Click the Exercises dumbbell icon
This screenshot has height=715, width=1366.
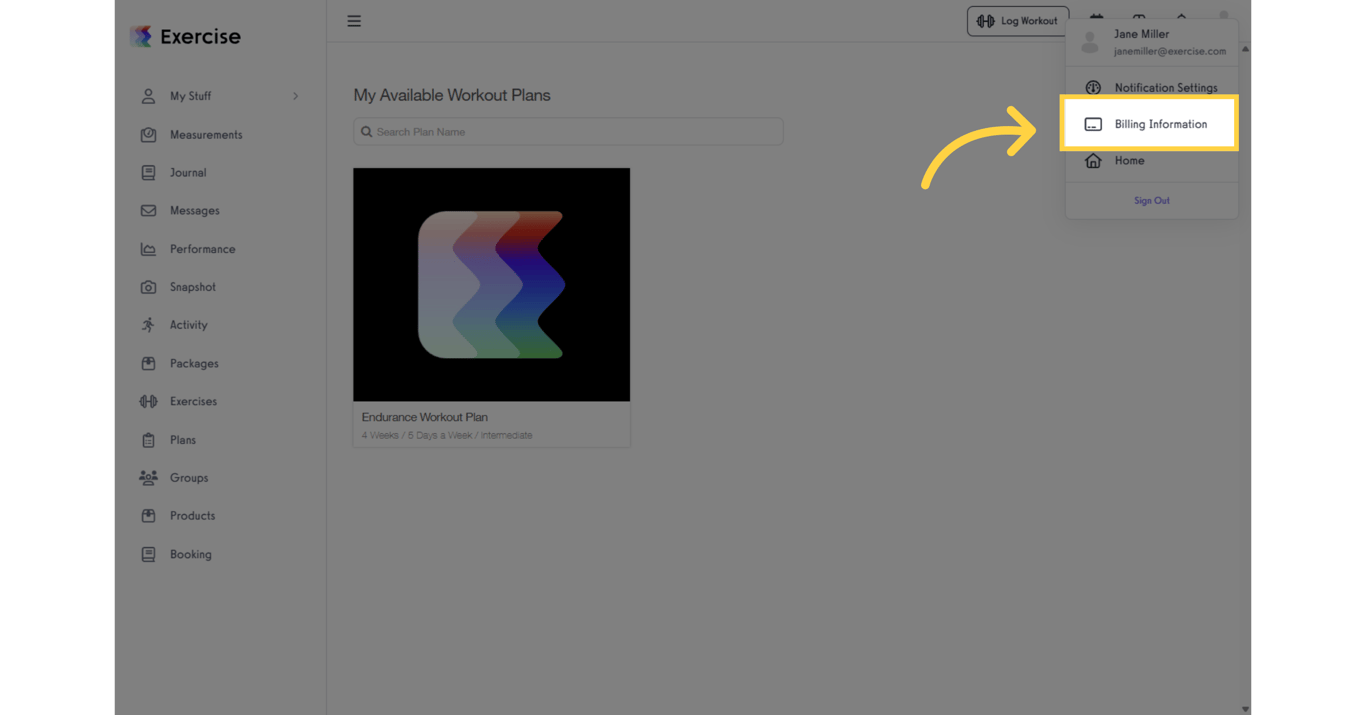[147, 401]
